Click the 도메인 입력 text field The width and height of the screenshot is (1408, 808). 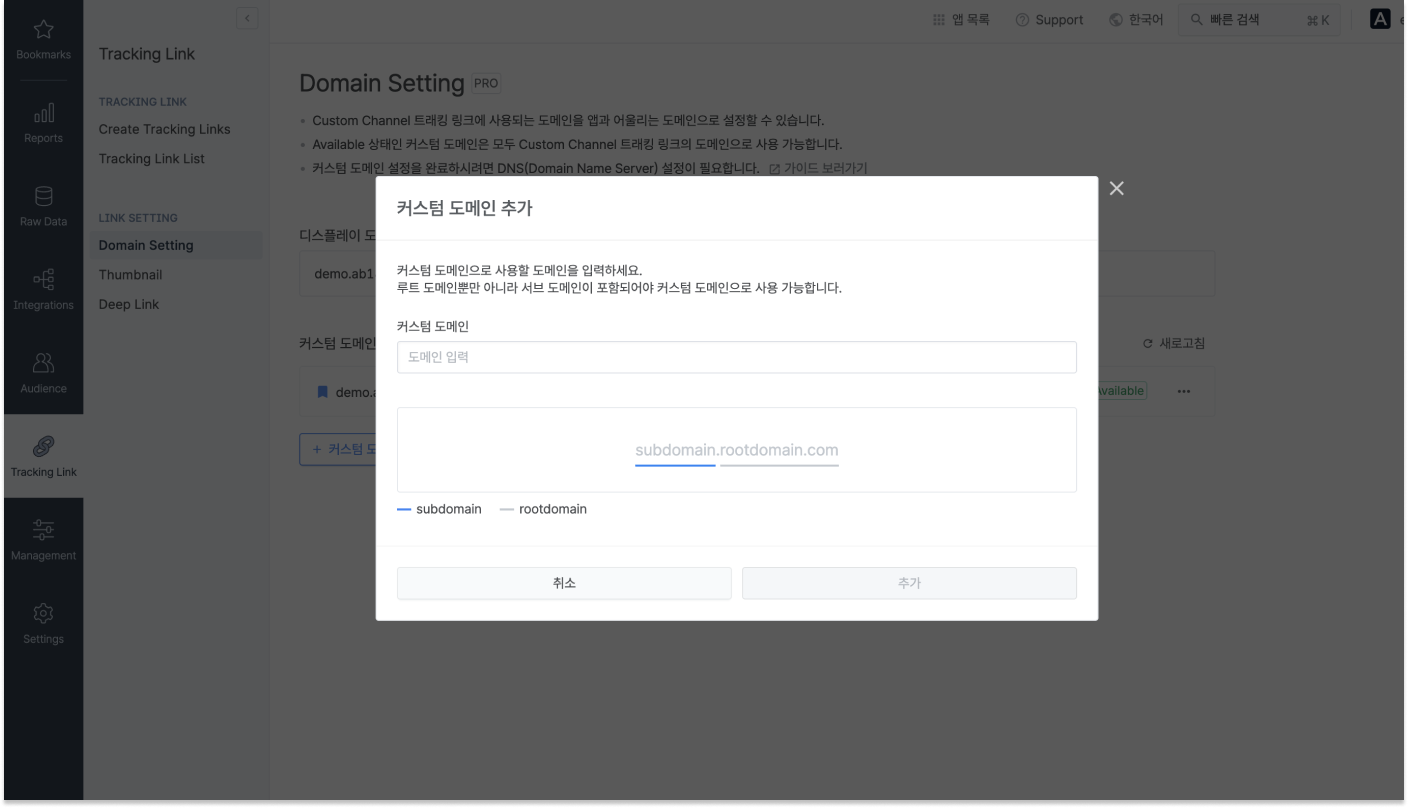click(736, 358)
